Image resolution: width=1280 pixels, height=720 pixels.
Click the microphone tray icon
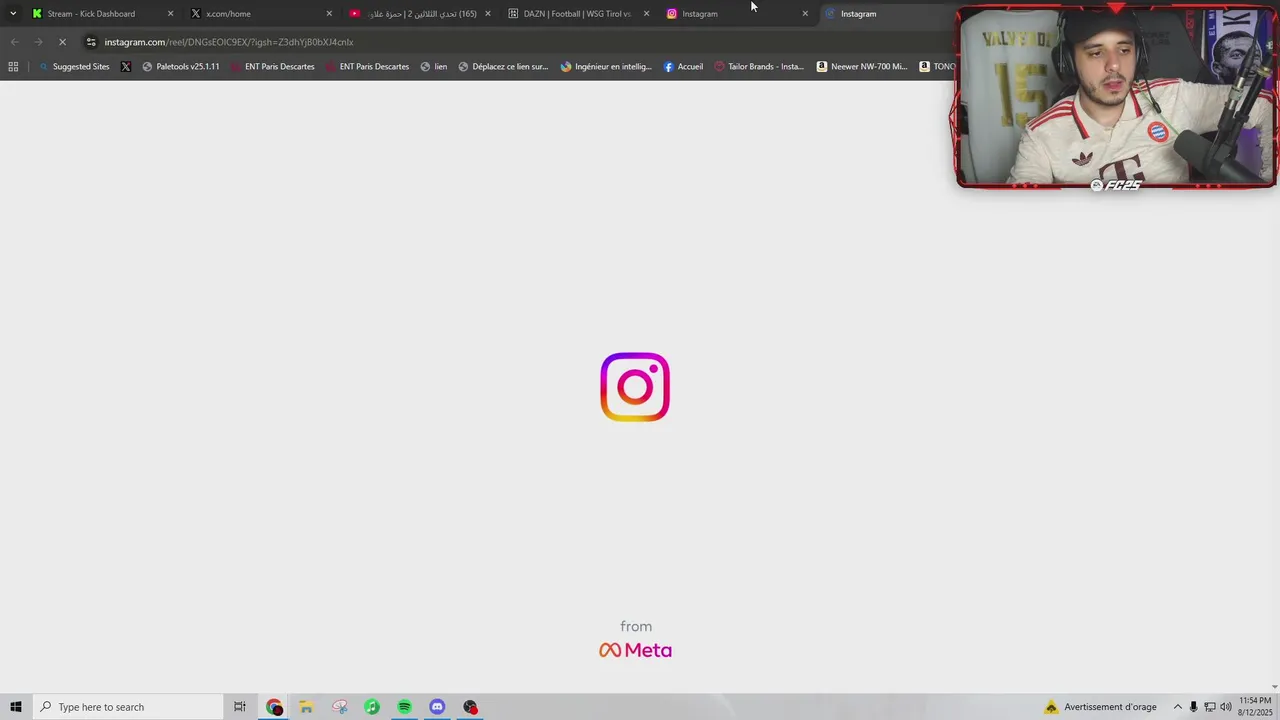1193,707
